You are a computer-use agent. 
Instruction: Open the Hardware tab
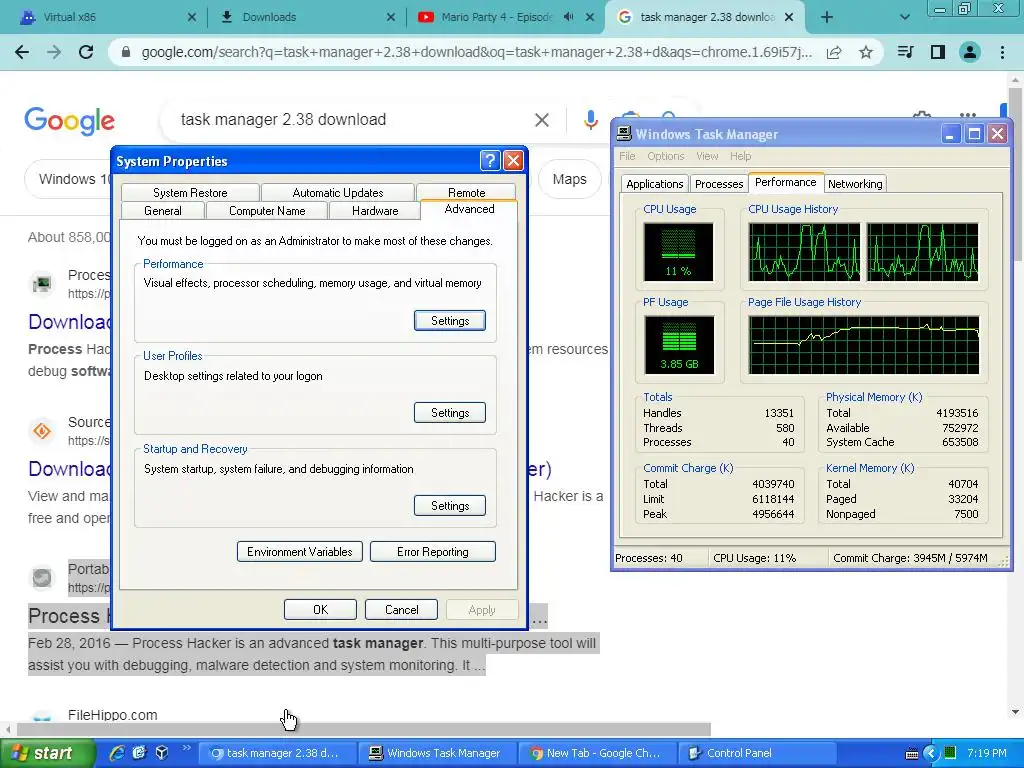tap(375, 211)
